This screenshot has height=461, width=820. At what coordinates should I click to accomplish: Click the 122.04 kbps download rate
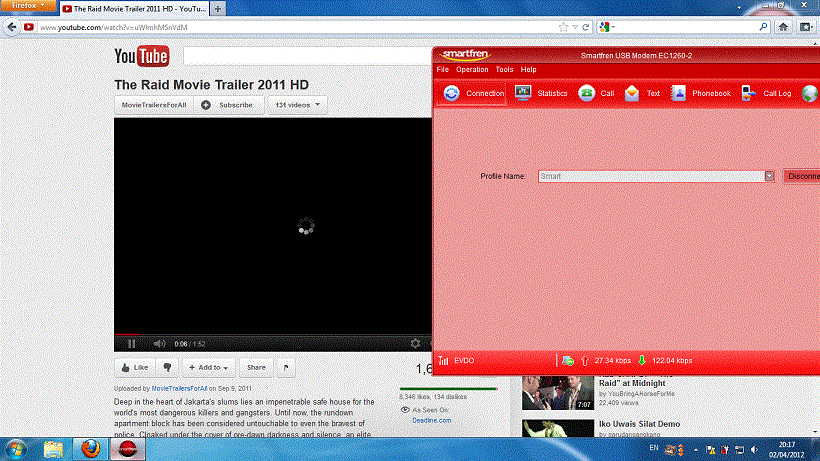[x=672, y=361]
